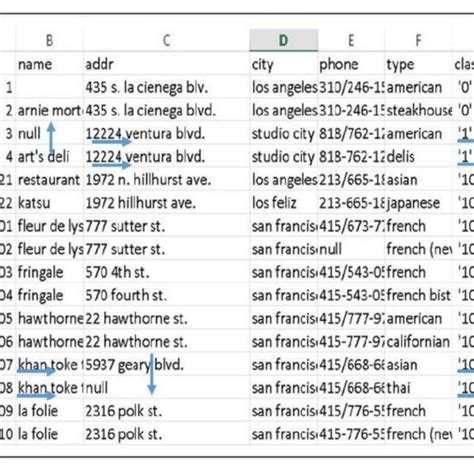
Task: Click the 'addr' header cell
Action: click(166, 63)
